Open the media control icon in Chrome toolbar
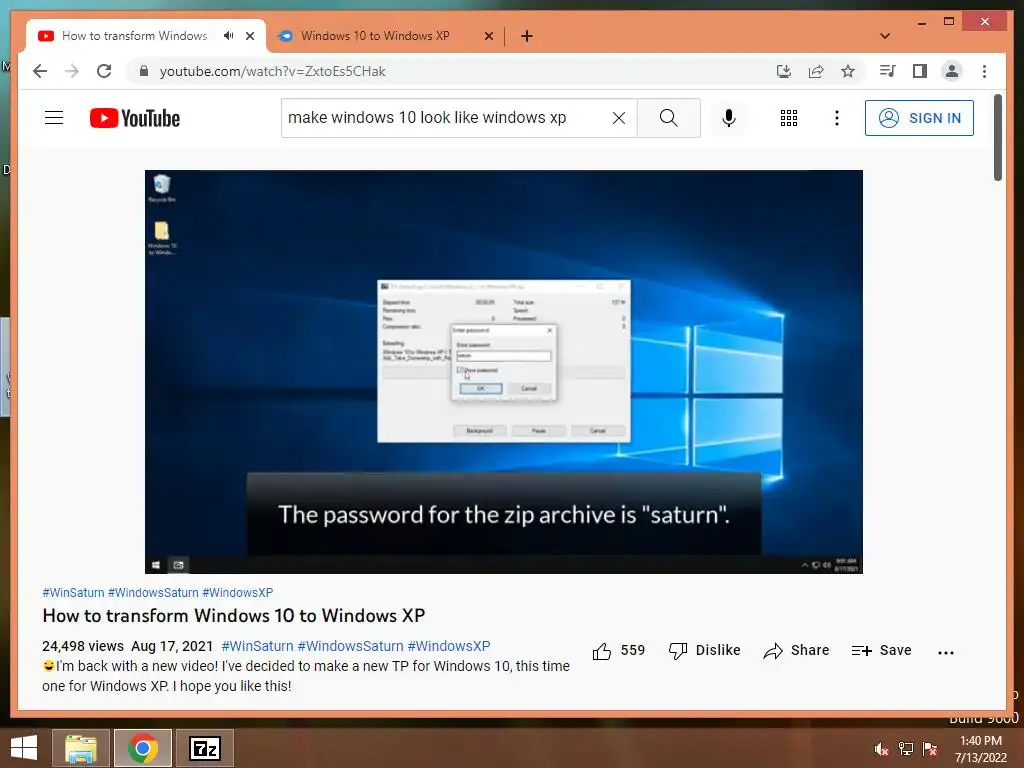The image size is (1024, 768). point(887,71)
